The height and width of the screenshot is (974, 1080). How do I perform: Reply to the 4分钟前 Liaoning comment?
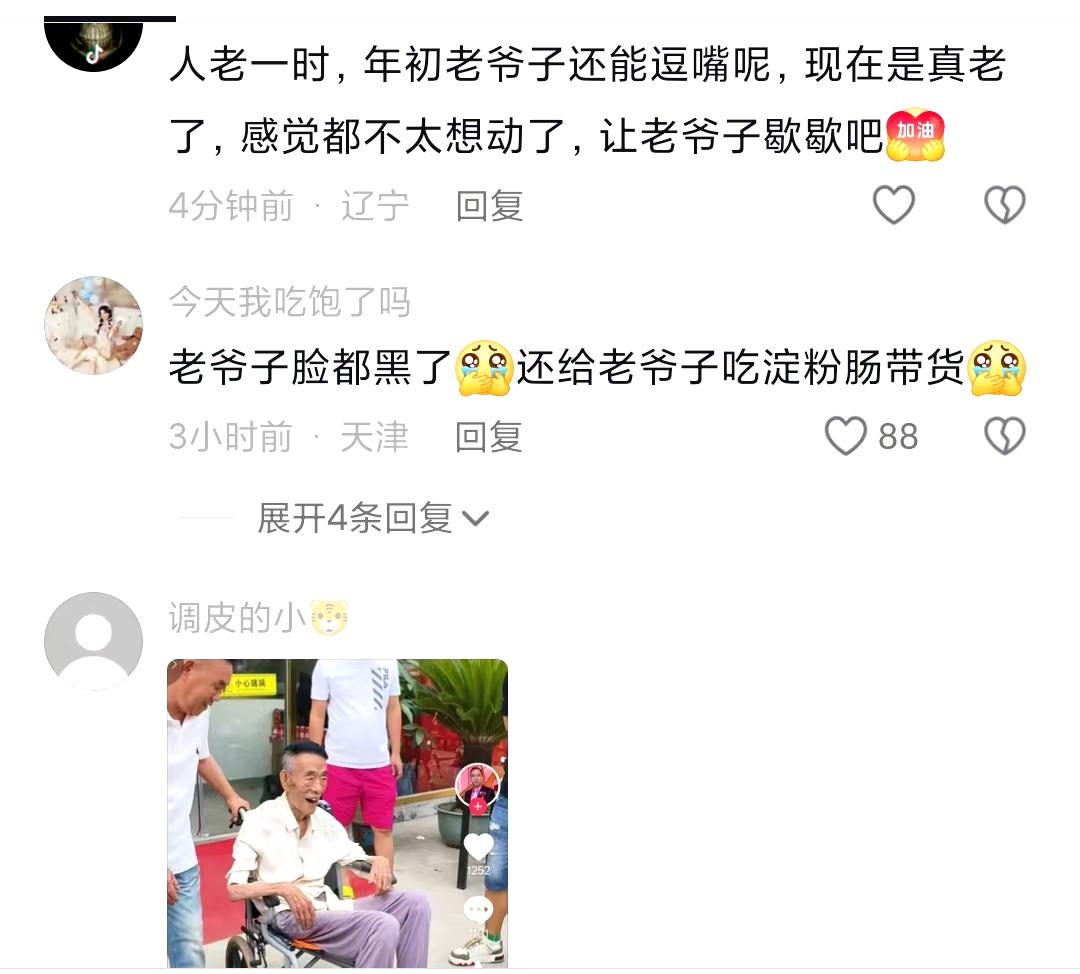[489, 206]
